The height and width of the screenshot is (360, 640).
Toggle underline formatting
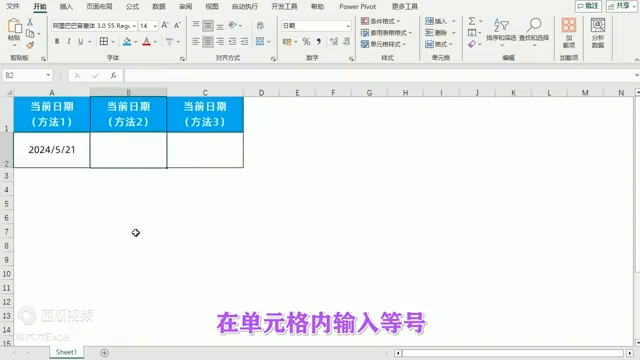coord(81,41)
